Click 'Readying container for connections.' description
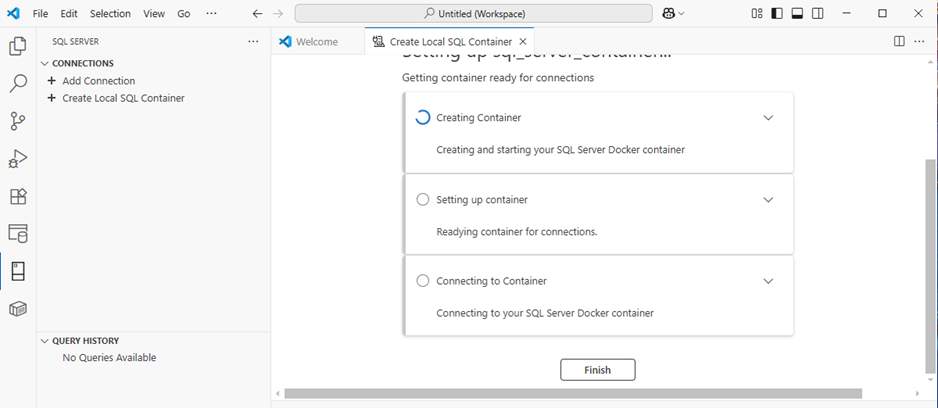The image size is (938, 408). tap(517, 232)
